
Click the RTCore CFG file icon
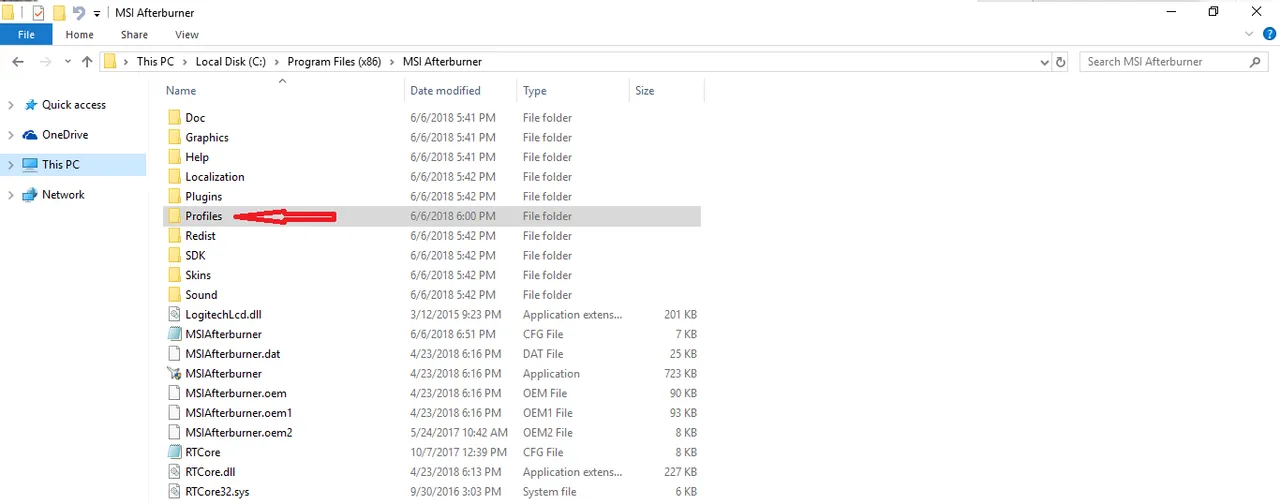[174, 452]
